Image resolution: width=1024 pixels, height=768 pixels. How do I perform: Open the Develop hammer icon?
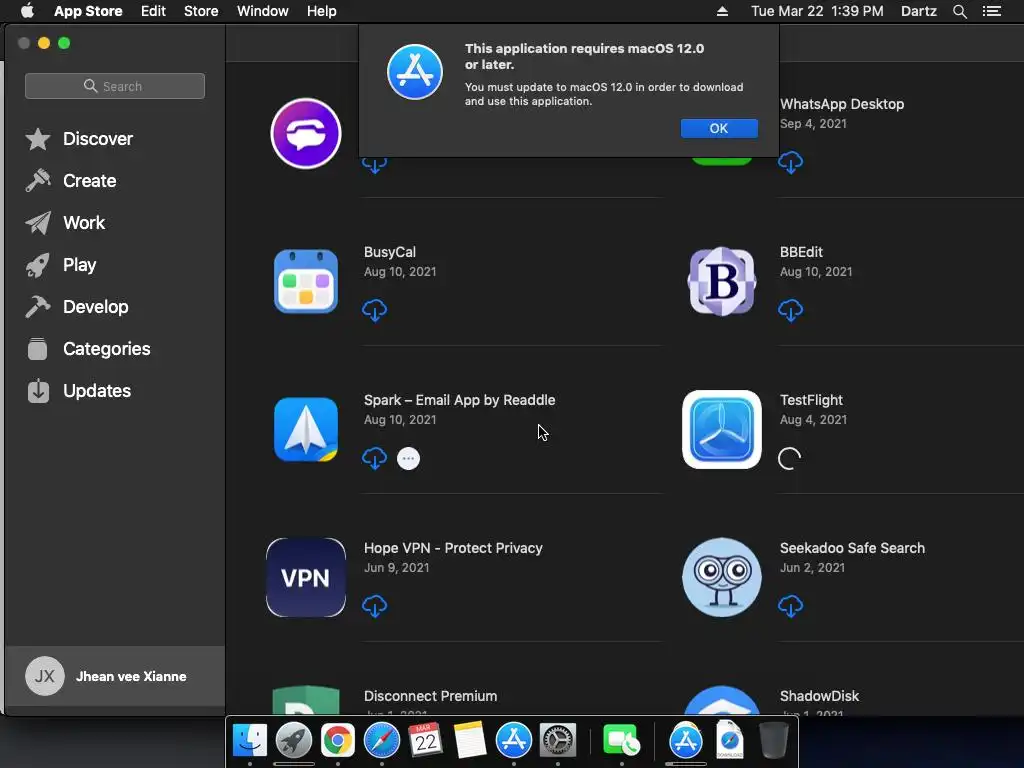point(38,306)
